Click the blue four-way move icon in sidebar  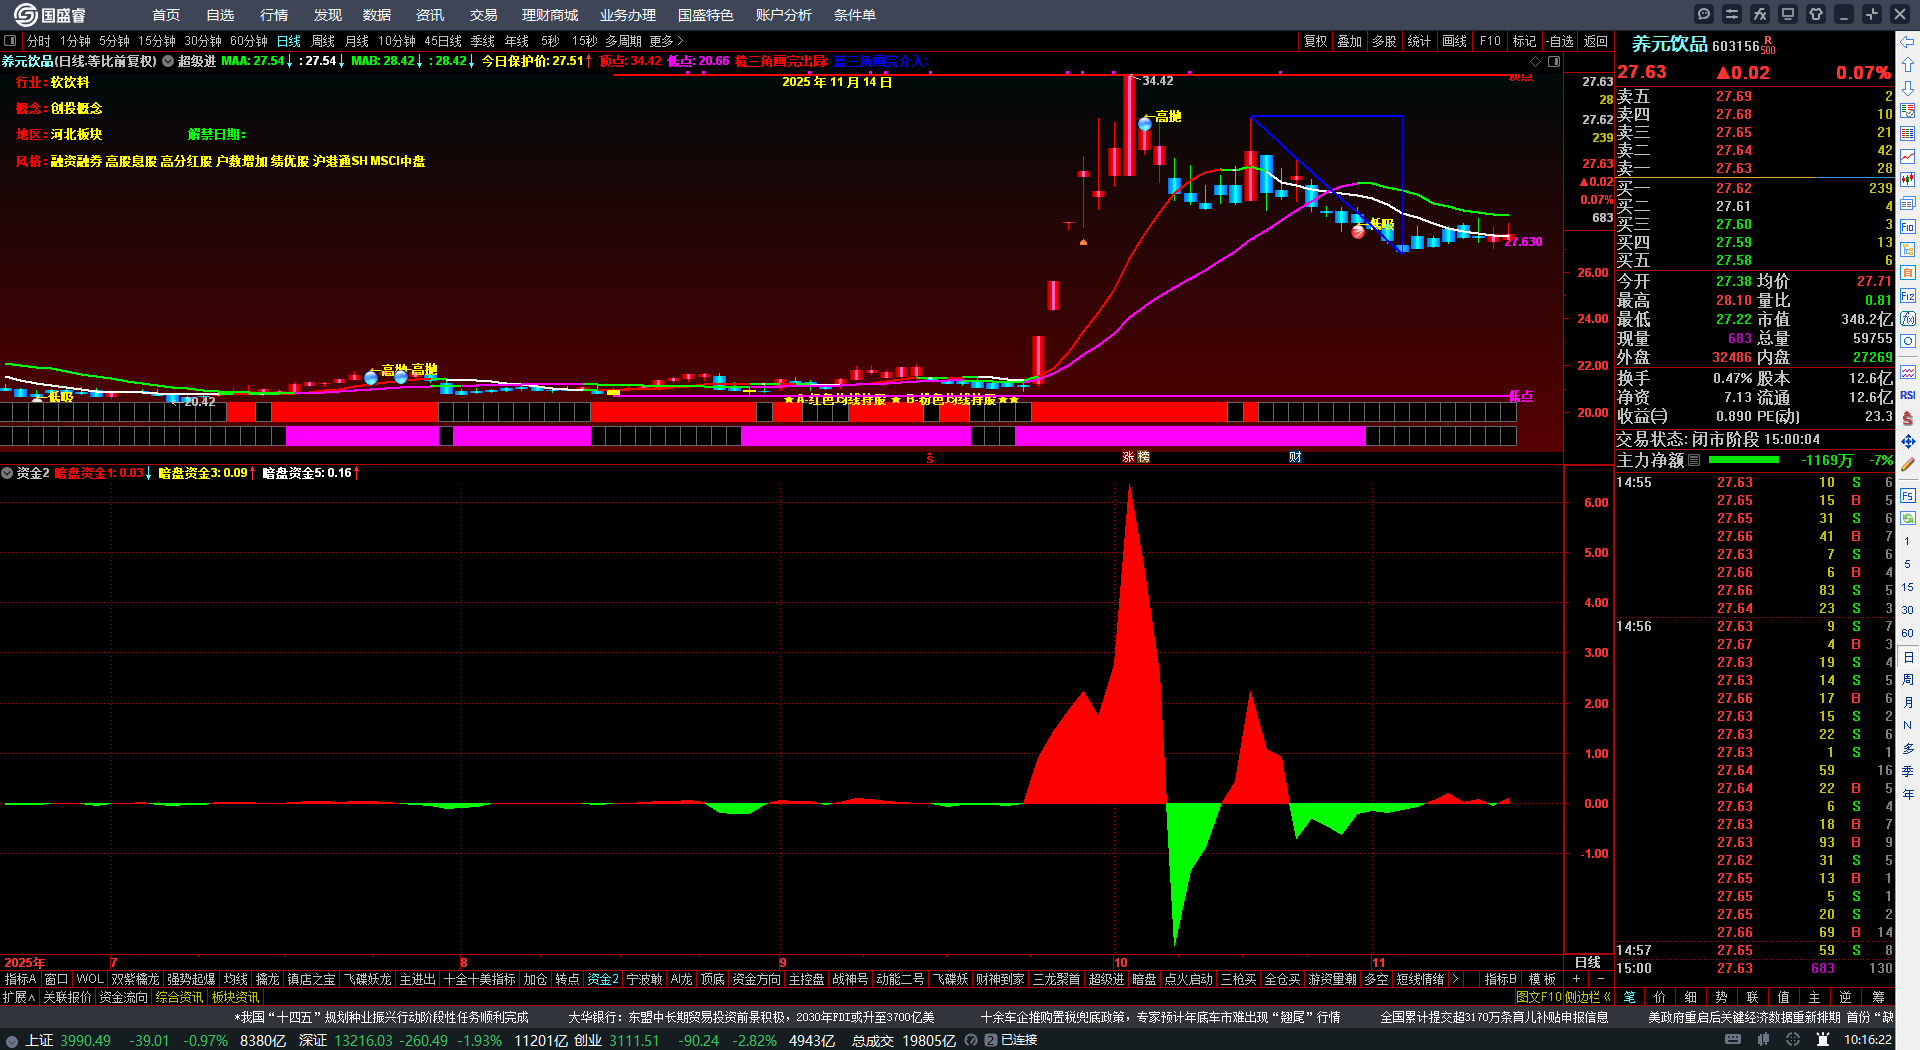coord(1908,441)
